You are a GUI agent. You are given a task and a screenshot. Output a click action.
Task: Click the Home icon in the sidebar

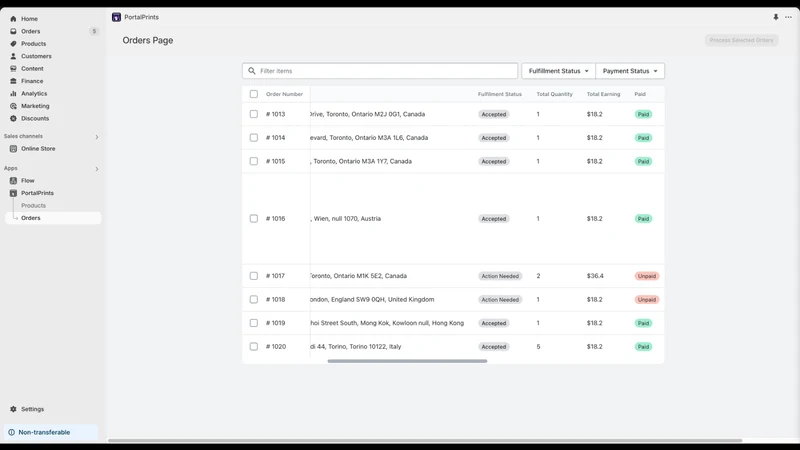13,19
